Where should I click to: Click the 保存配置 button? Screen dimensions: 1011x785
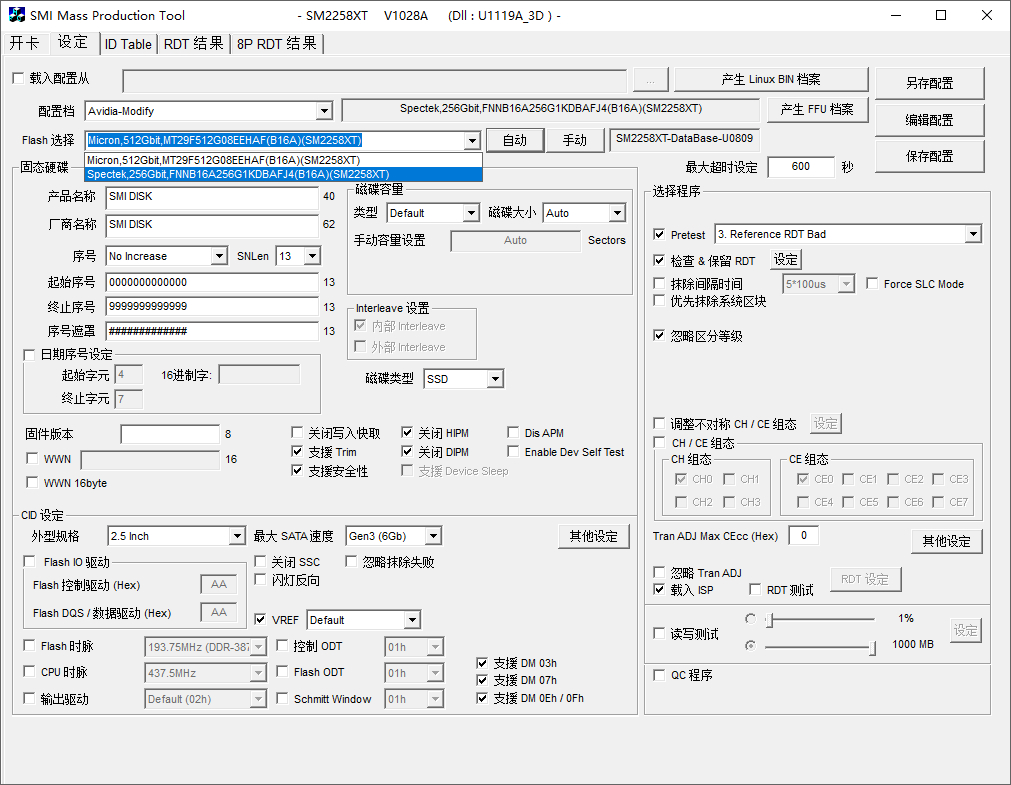(x=929, y=156)
